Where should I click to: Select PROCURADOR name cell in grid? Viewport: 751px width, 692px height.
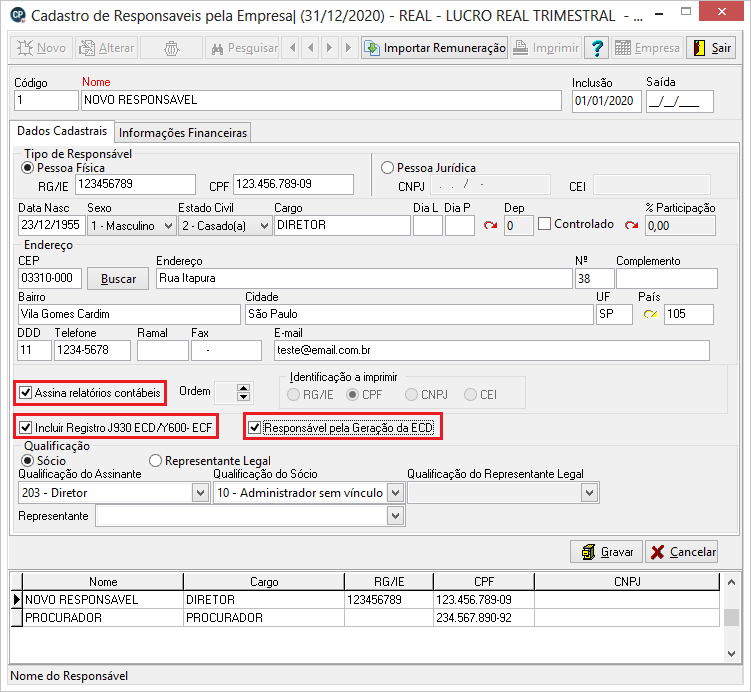click(x=103, y=618)
